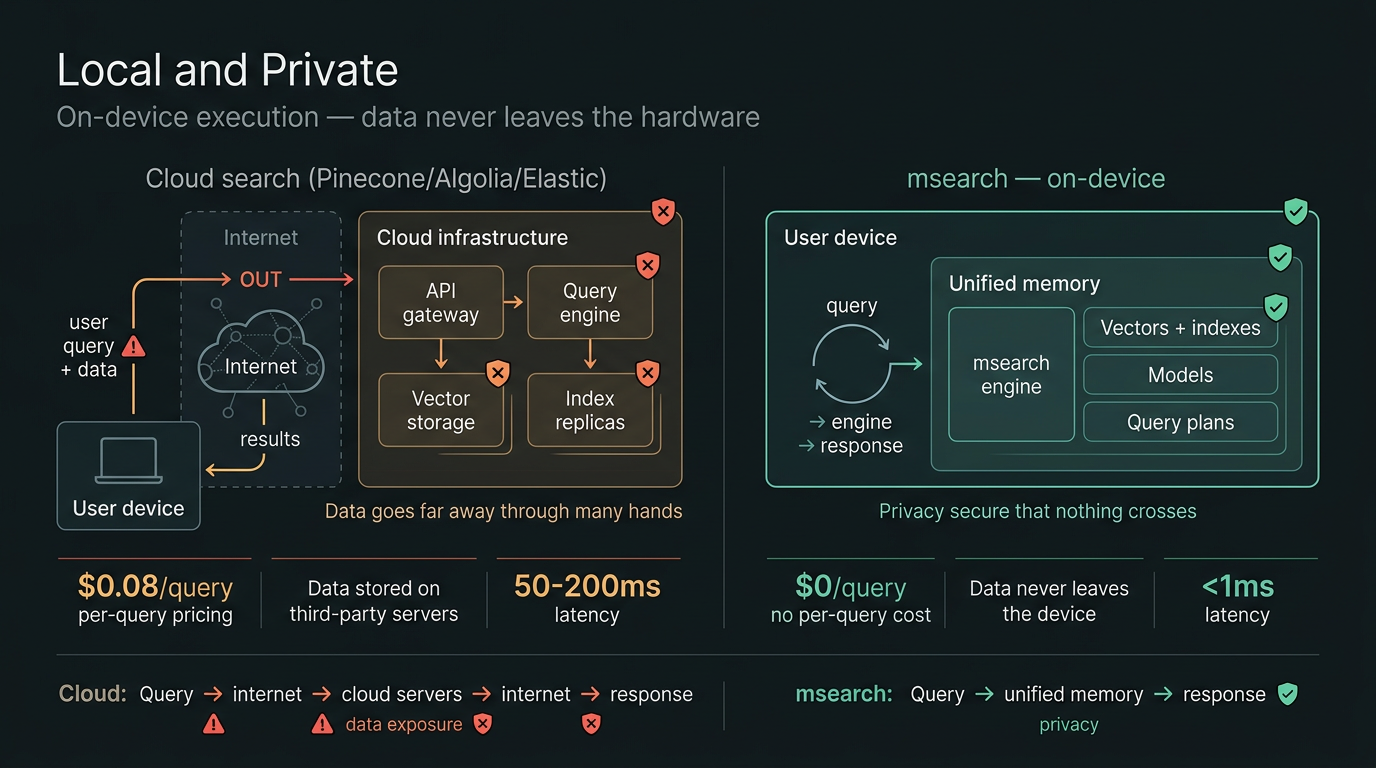Viewport: 1376px width, 768px height.
Task: Click the 'msearch:' flow label
Action: (844, 694)
